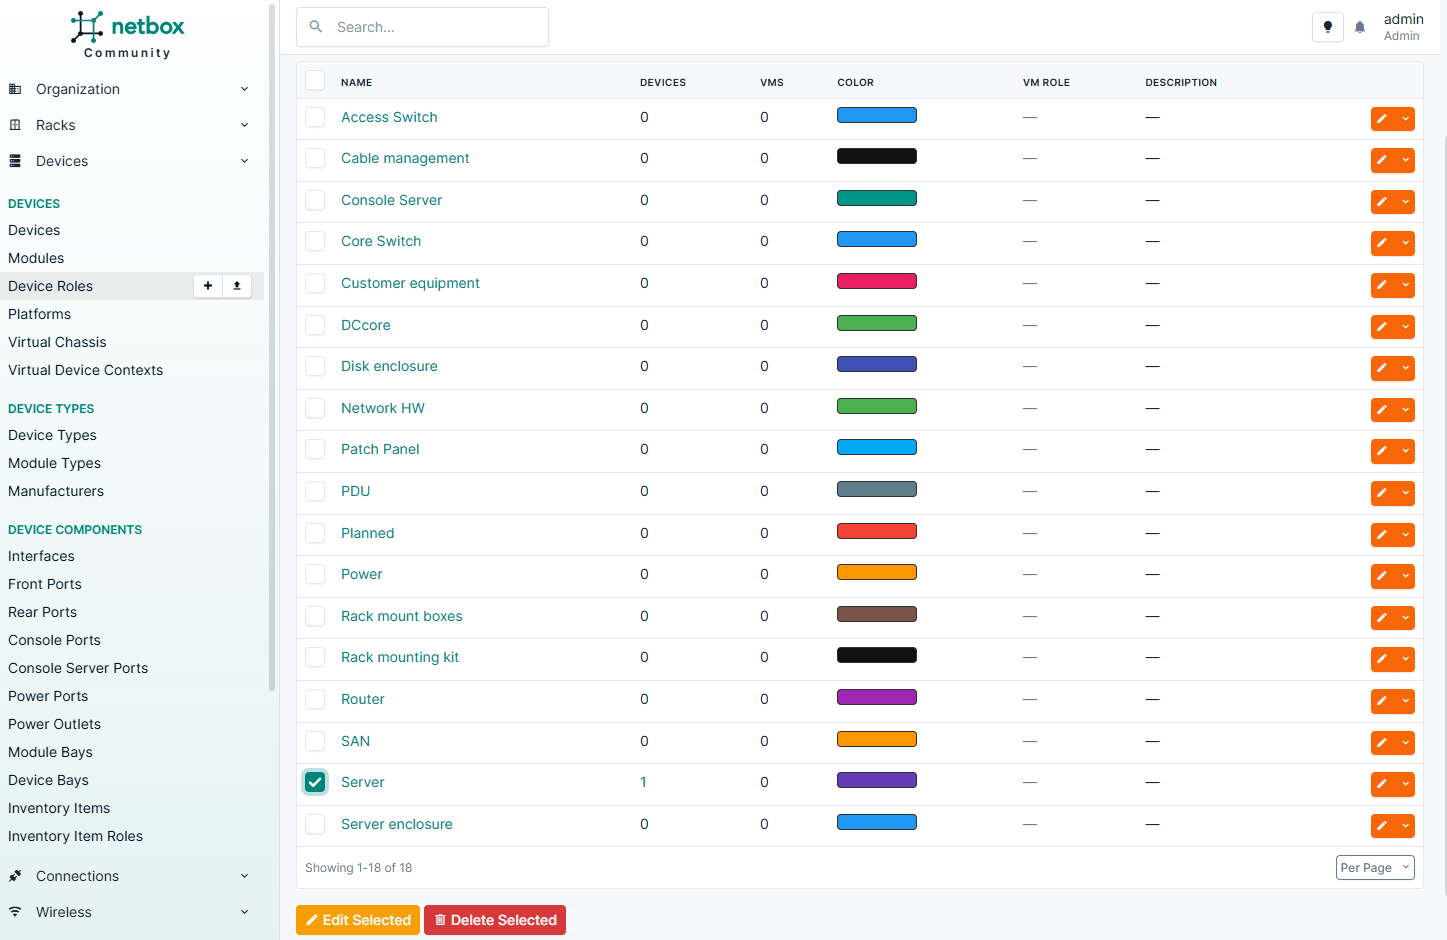Open the action dropdown arrow for Patch Panel
Viewport: 1447px width, 940px height.
(1406, 451)
